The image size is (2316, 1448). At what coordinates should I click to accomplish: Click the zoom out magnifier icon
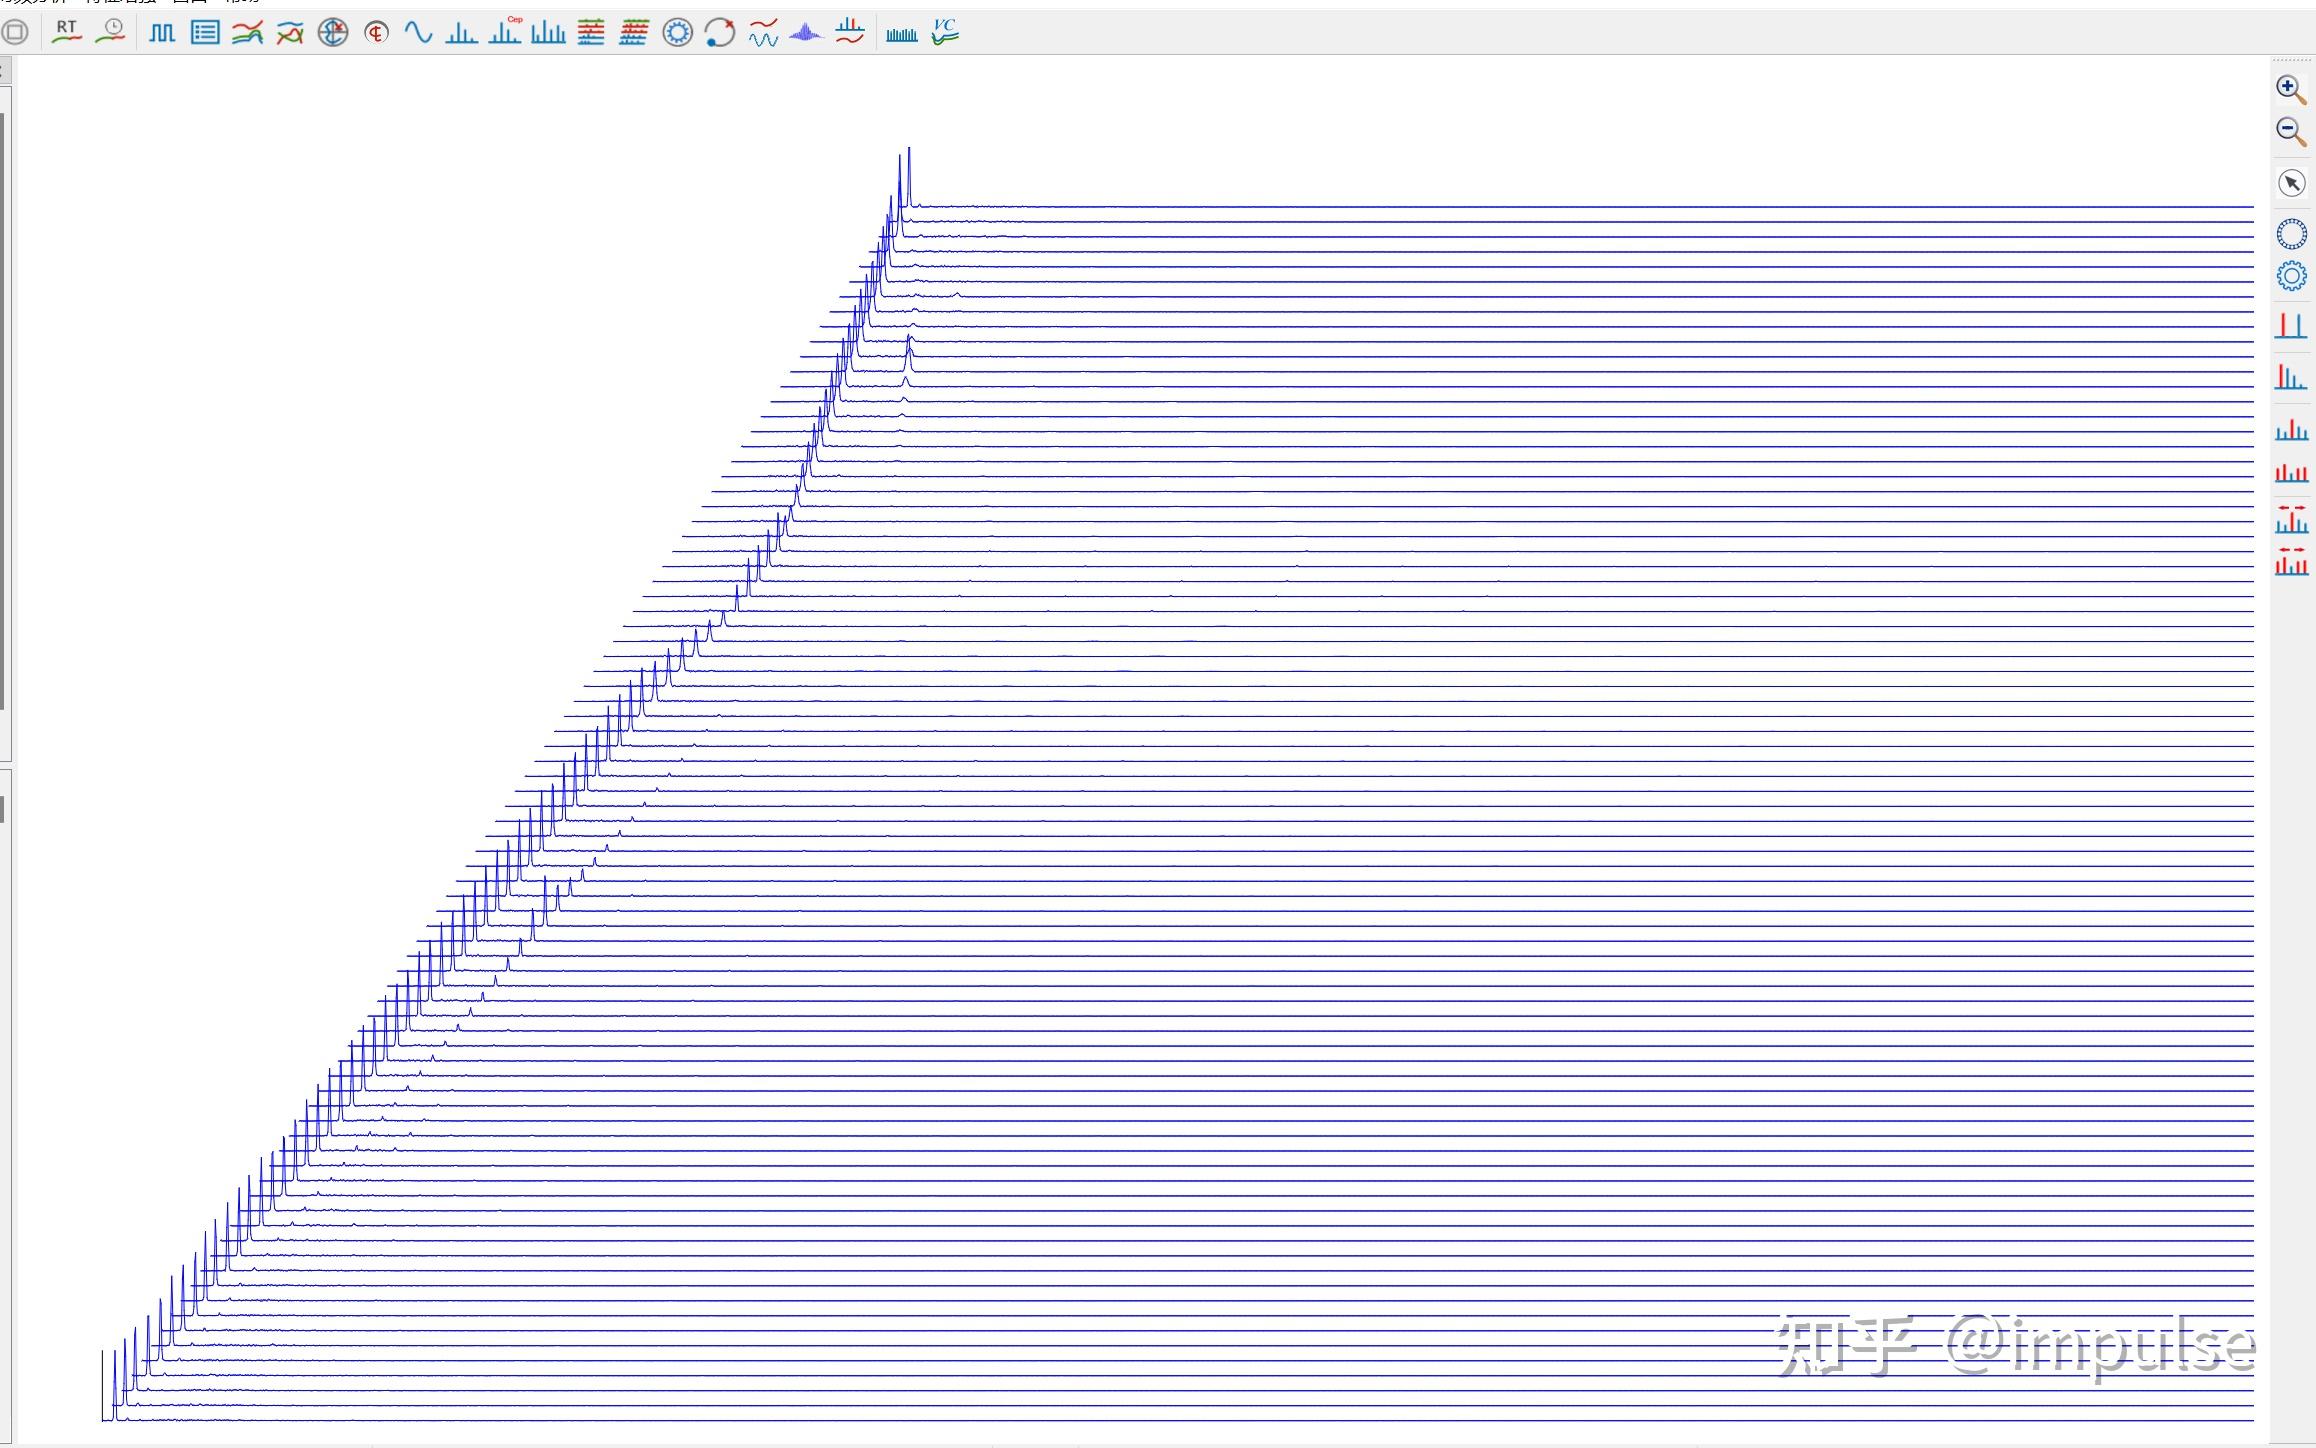pyautogui.click(x=2290, y=131)
